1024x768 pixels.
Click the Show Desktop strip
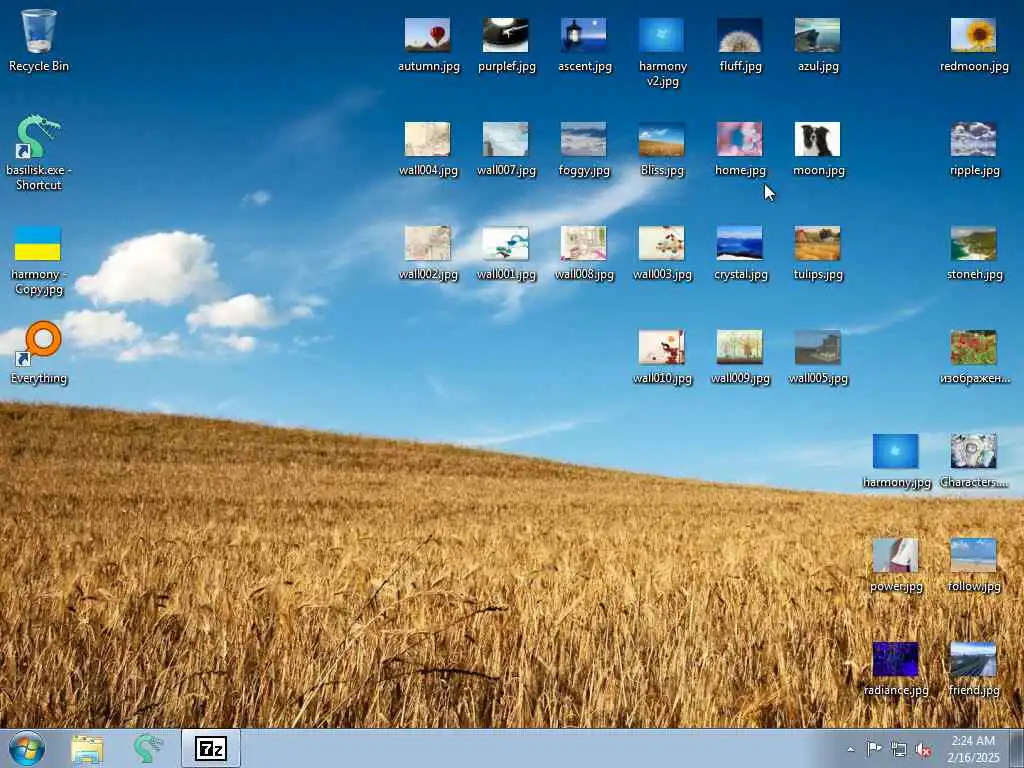point(1017,749)
